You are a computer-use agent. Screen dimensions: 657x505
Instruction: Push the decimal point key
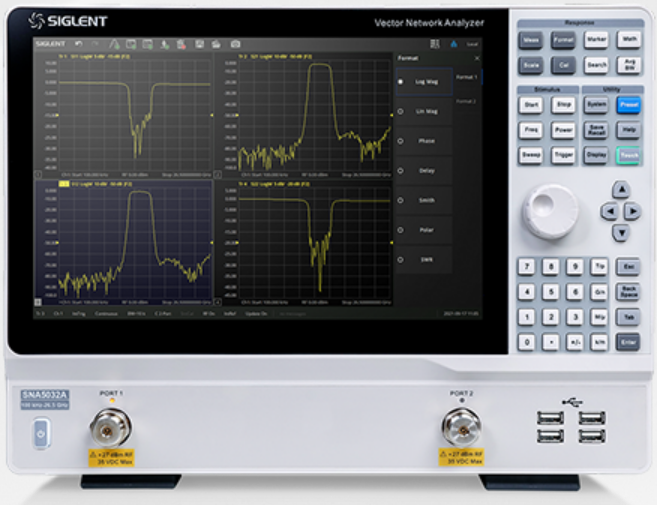[551, 342]
